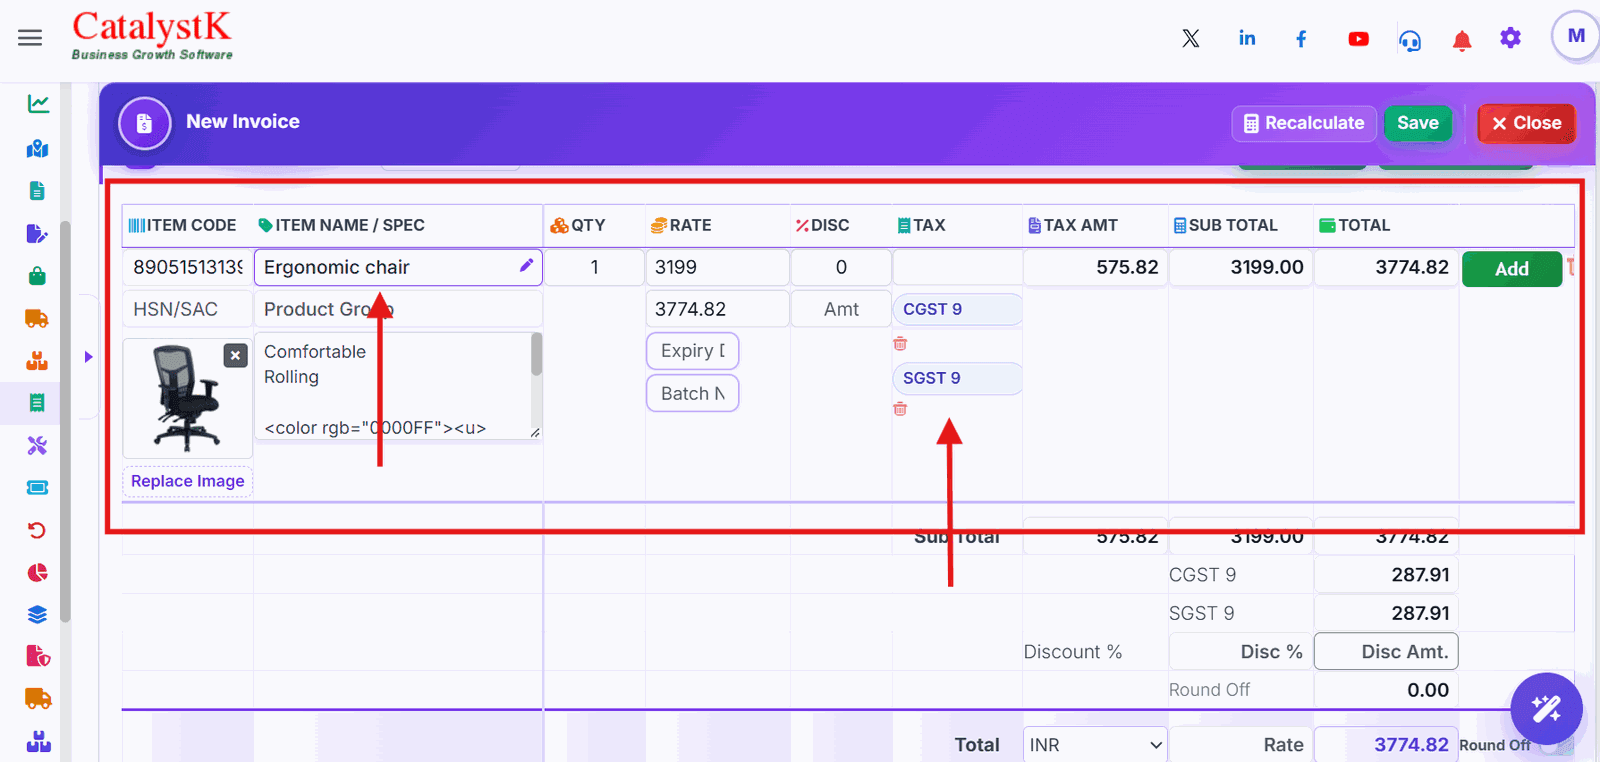Open the X (Twitter) social link

point(1190,39)
